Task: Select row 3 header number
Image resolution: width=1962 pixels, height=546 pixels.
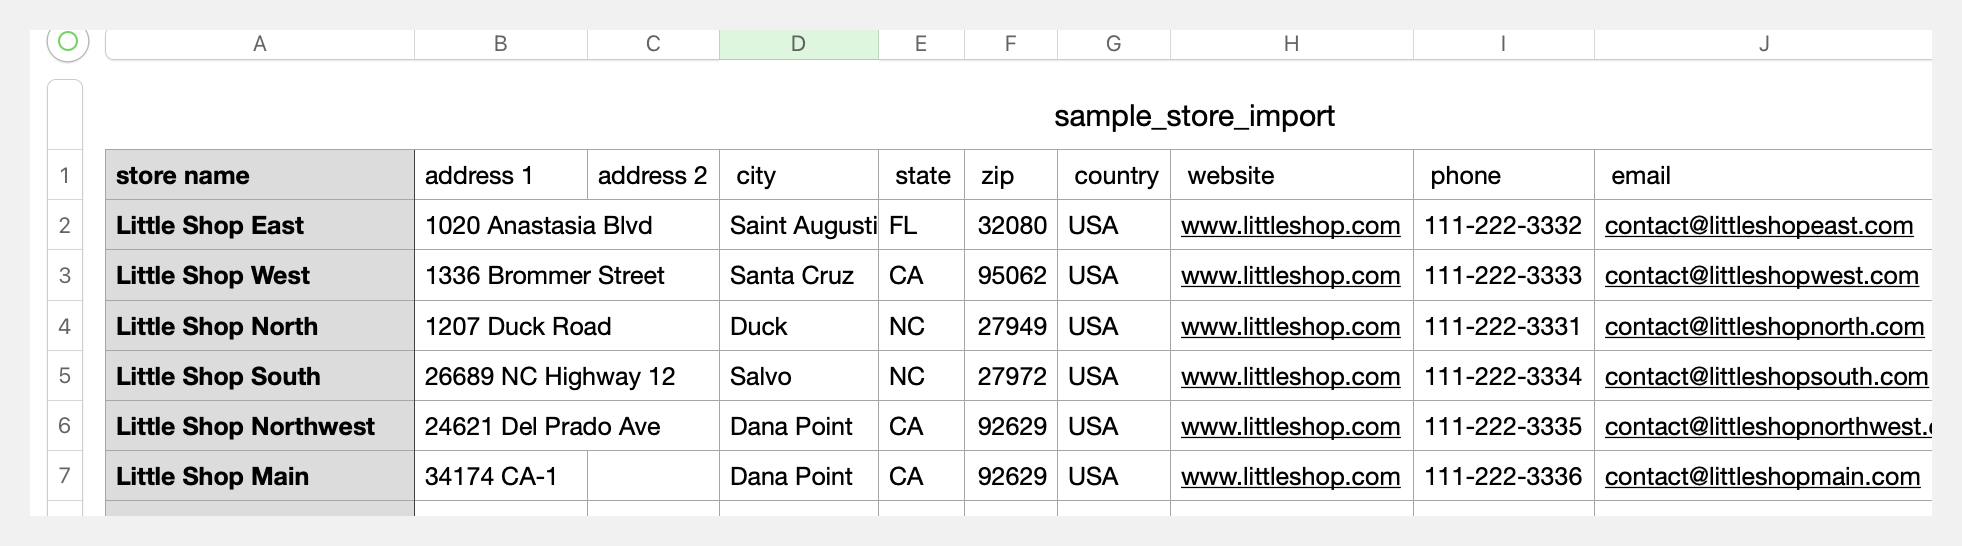Action: 65,276
